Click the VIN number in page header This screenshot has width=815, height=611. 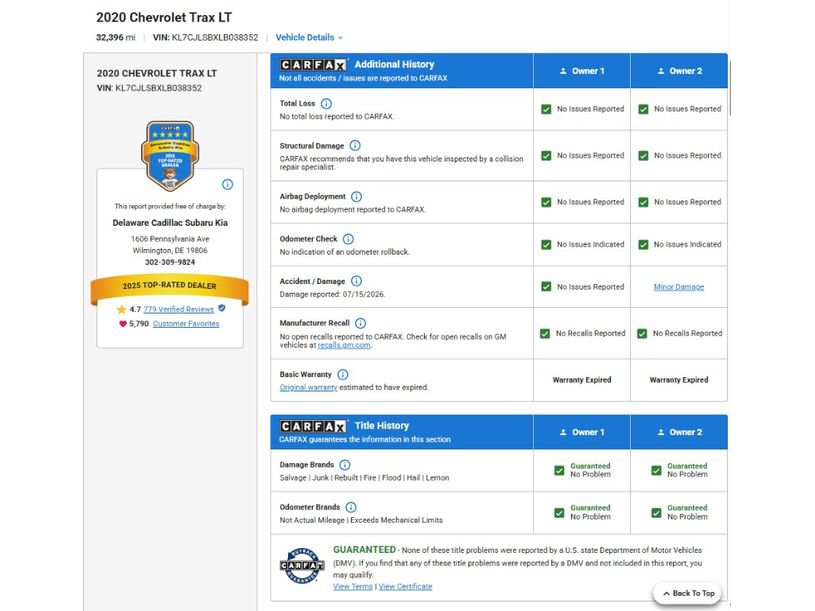pyautogui.click(x=215, y=37)
